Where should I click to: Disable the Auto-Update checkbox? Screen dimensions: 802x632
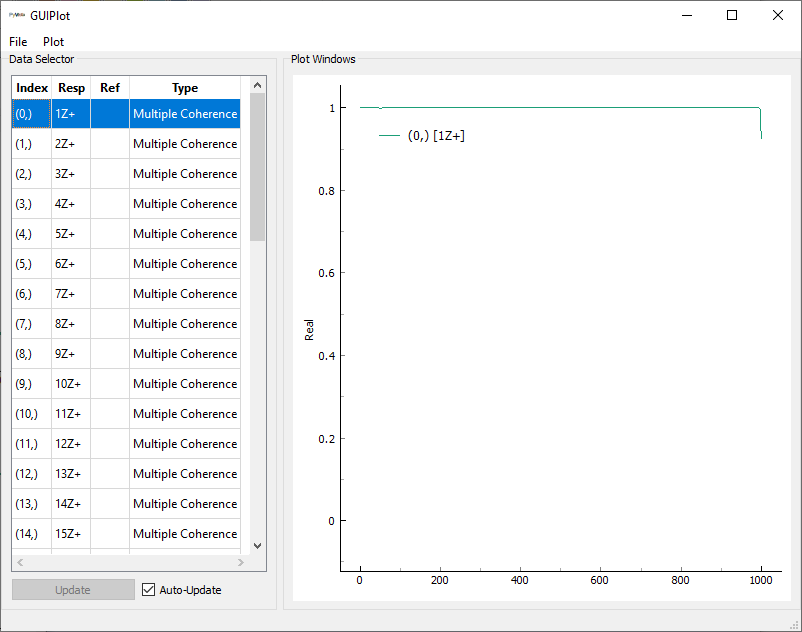point(146,589)
